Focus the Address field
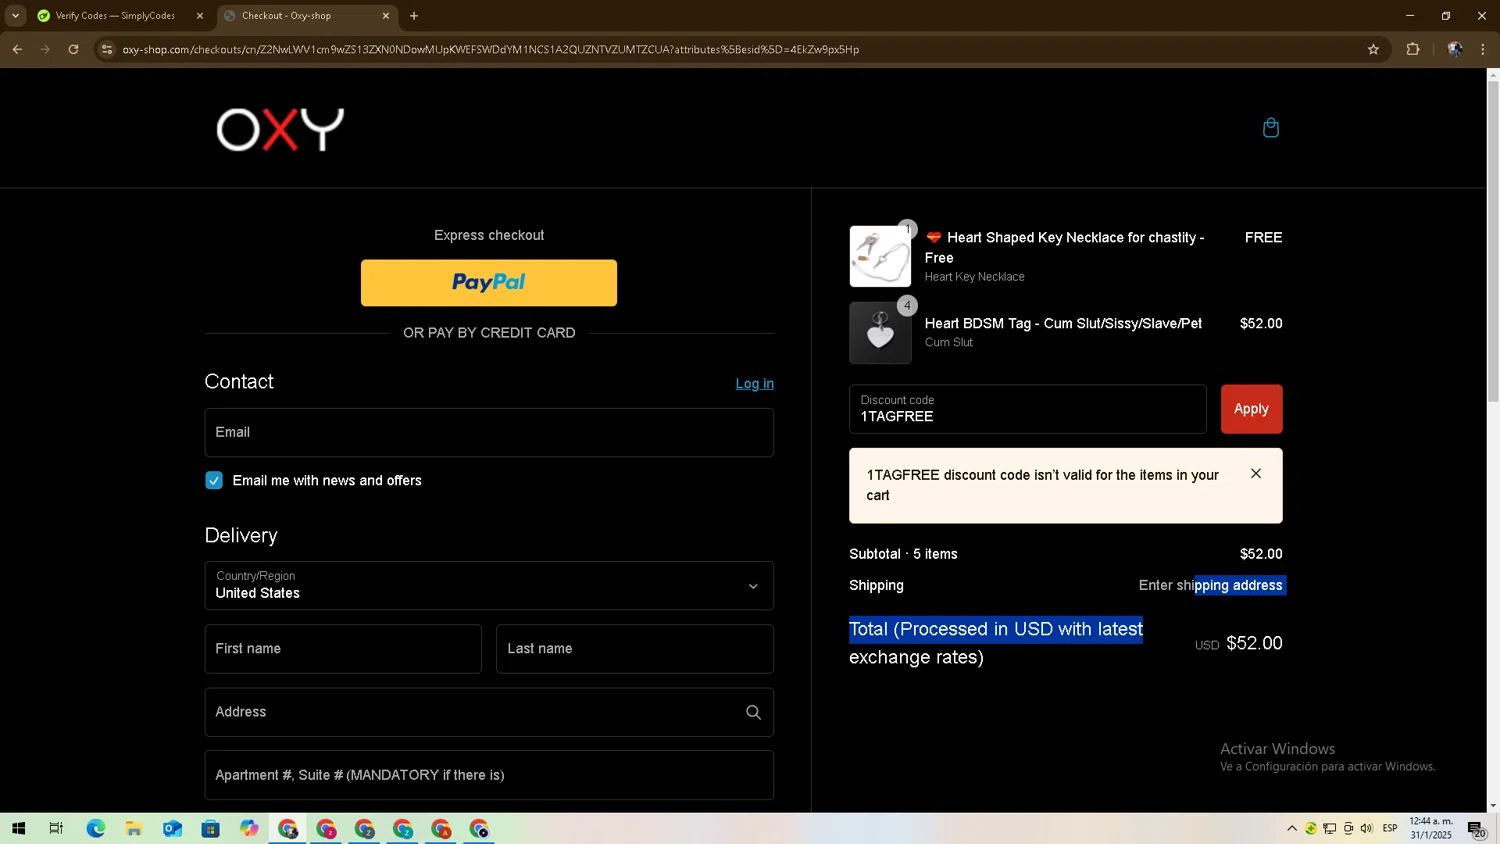Image resolution: width=1500 pixels, height=844 pixels. (x=489, y=712)
